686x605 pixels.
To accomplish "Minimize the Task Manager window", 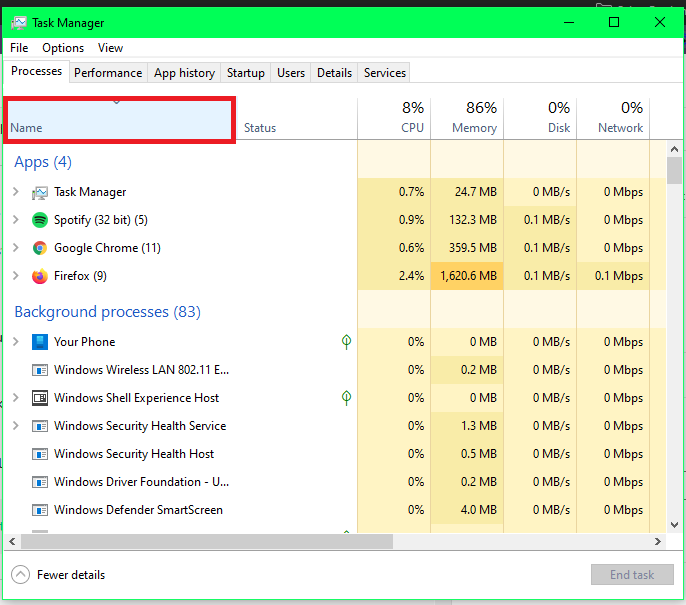I will 569,22.
